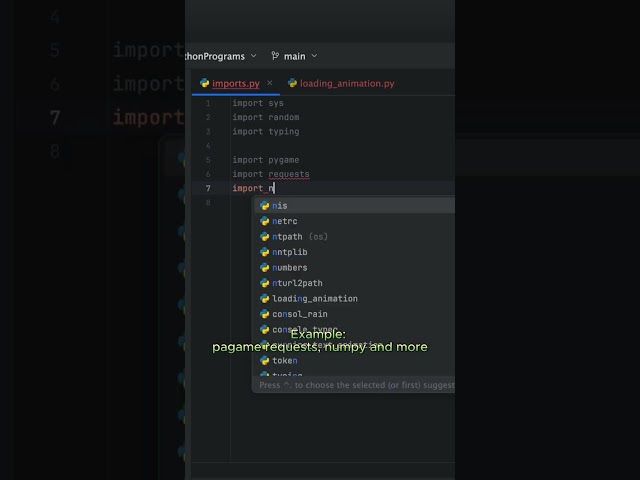Choose the nntplib suggestion

(355, 252)
